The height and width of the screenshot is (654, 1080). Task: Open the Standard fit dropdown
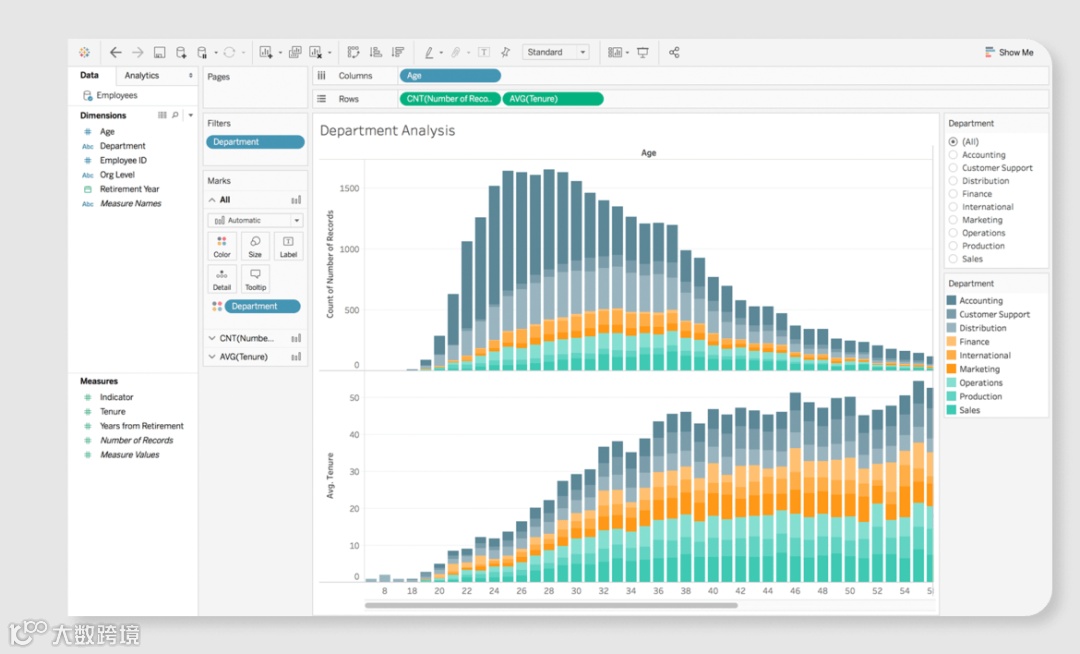click(556, 52)
